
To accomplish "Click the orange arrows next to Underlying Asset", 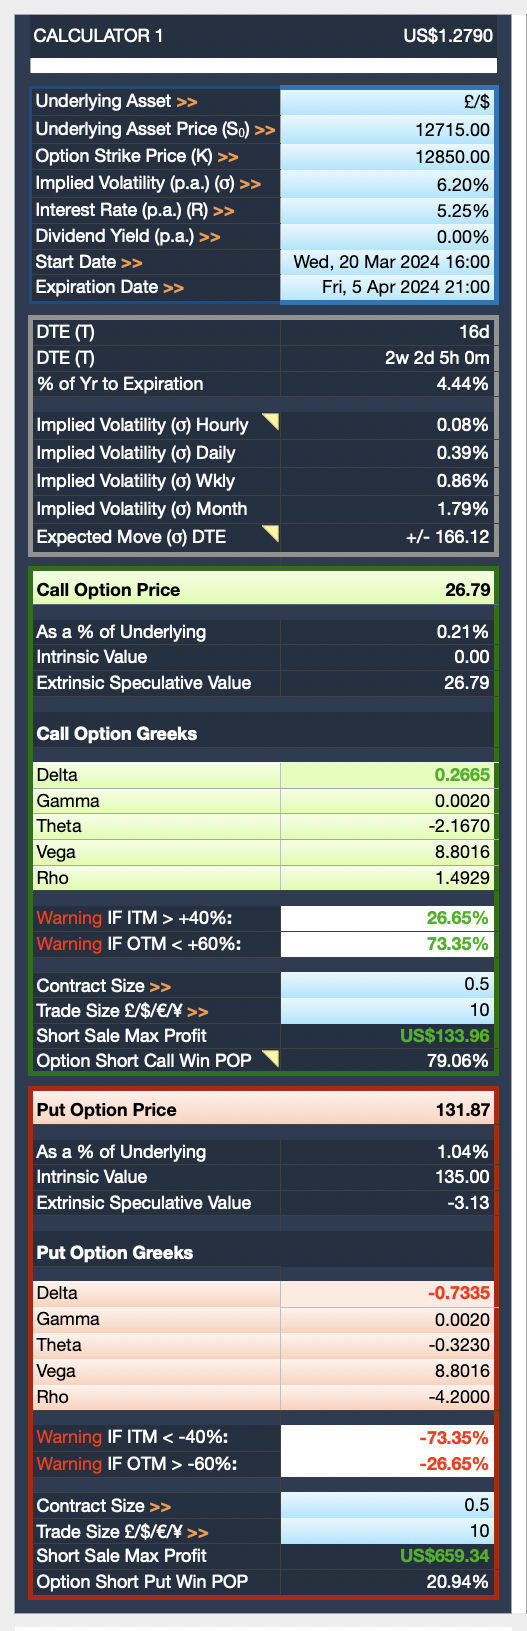I will [x=187, y=102].
